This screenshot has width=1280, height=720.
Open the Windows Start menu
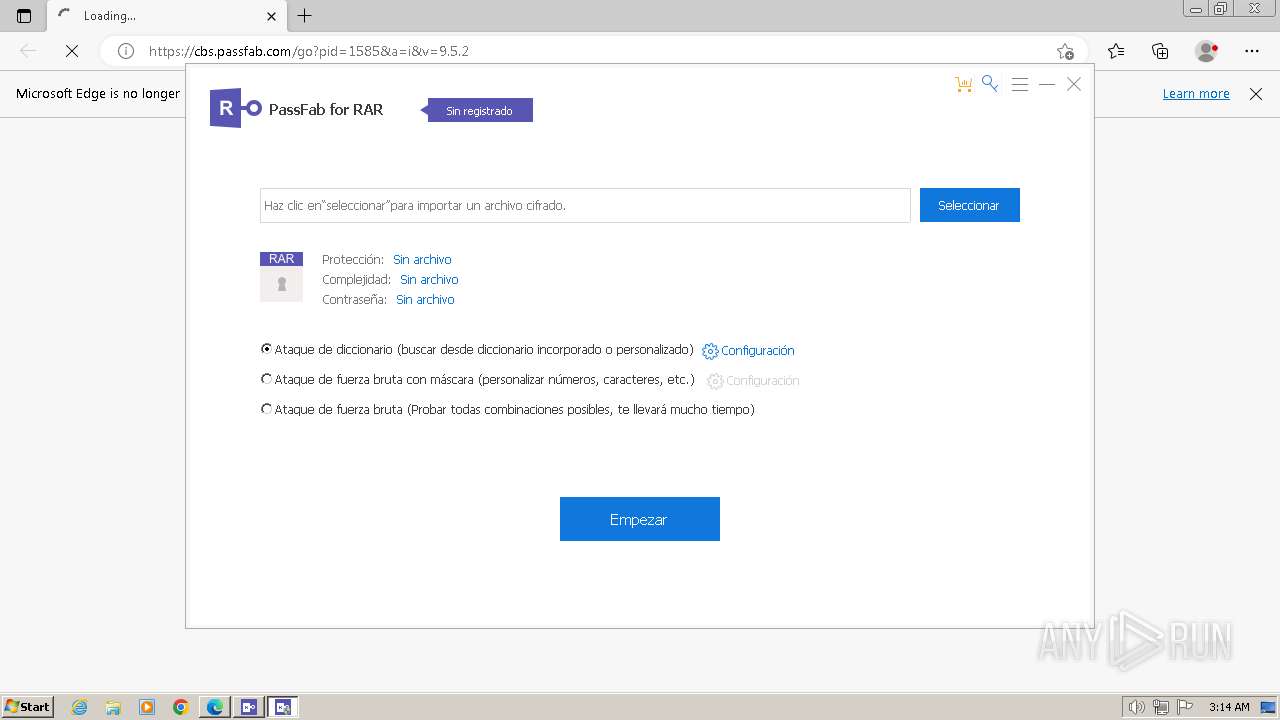[28, 707]
